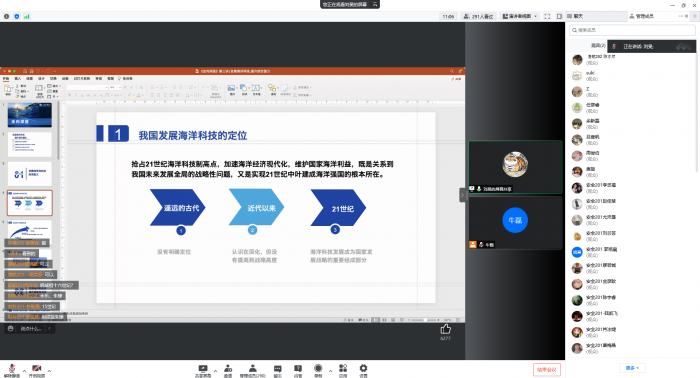700x378 pixels.
Task: Click the 21世纪 arrow shape on slide
Action: 338,208
